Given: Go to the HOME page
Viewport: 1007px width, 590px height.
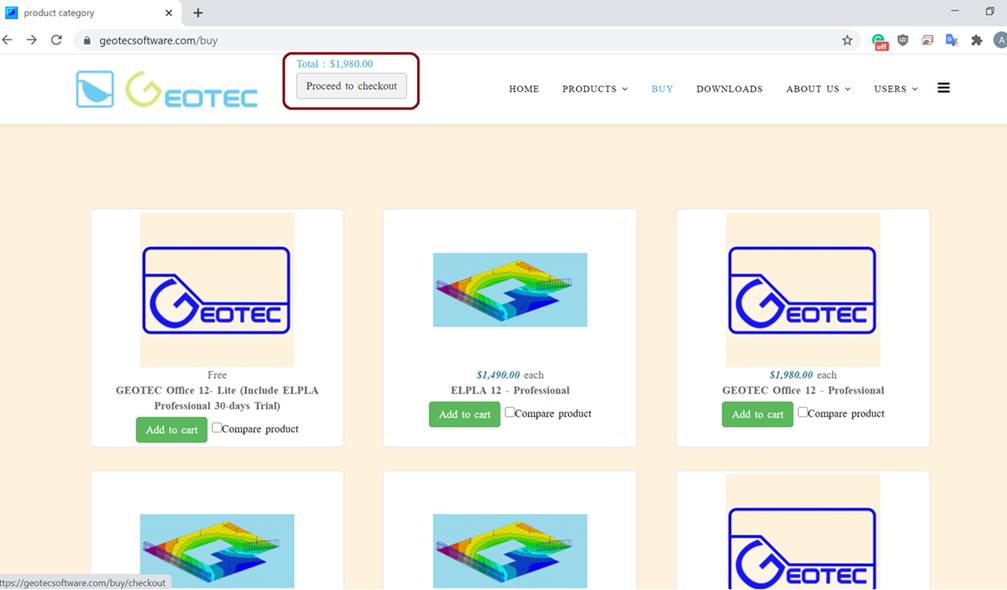Looking at the screenshot, I should click(x=524, y=89).
